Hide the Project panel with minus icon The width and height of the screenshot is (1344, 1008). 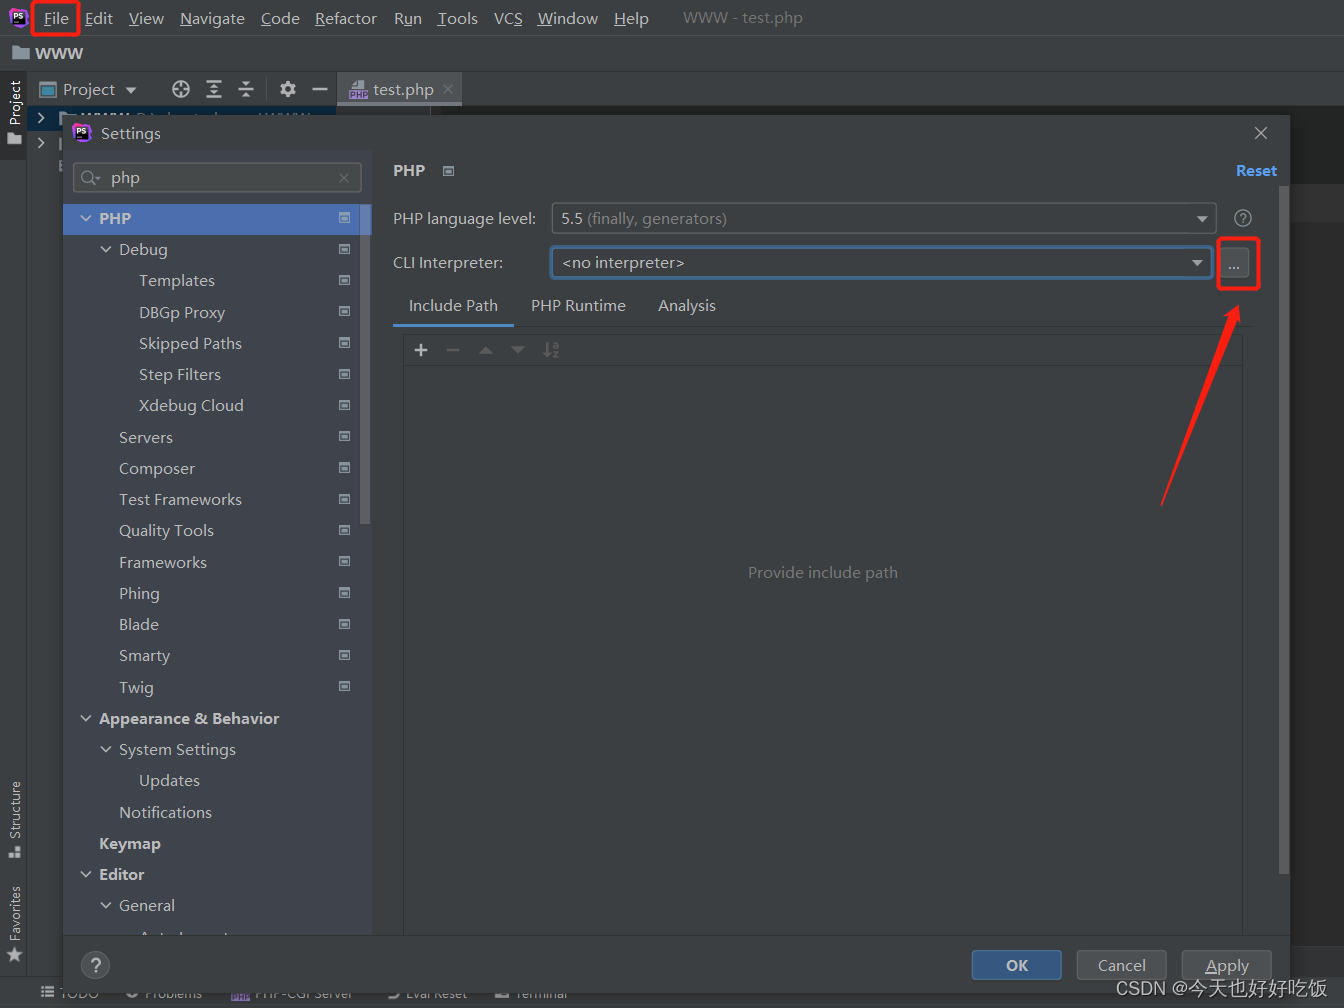pyautogui.click(x=320, y=89)
